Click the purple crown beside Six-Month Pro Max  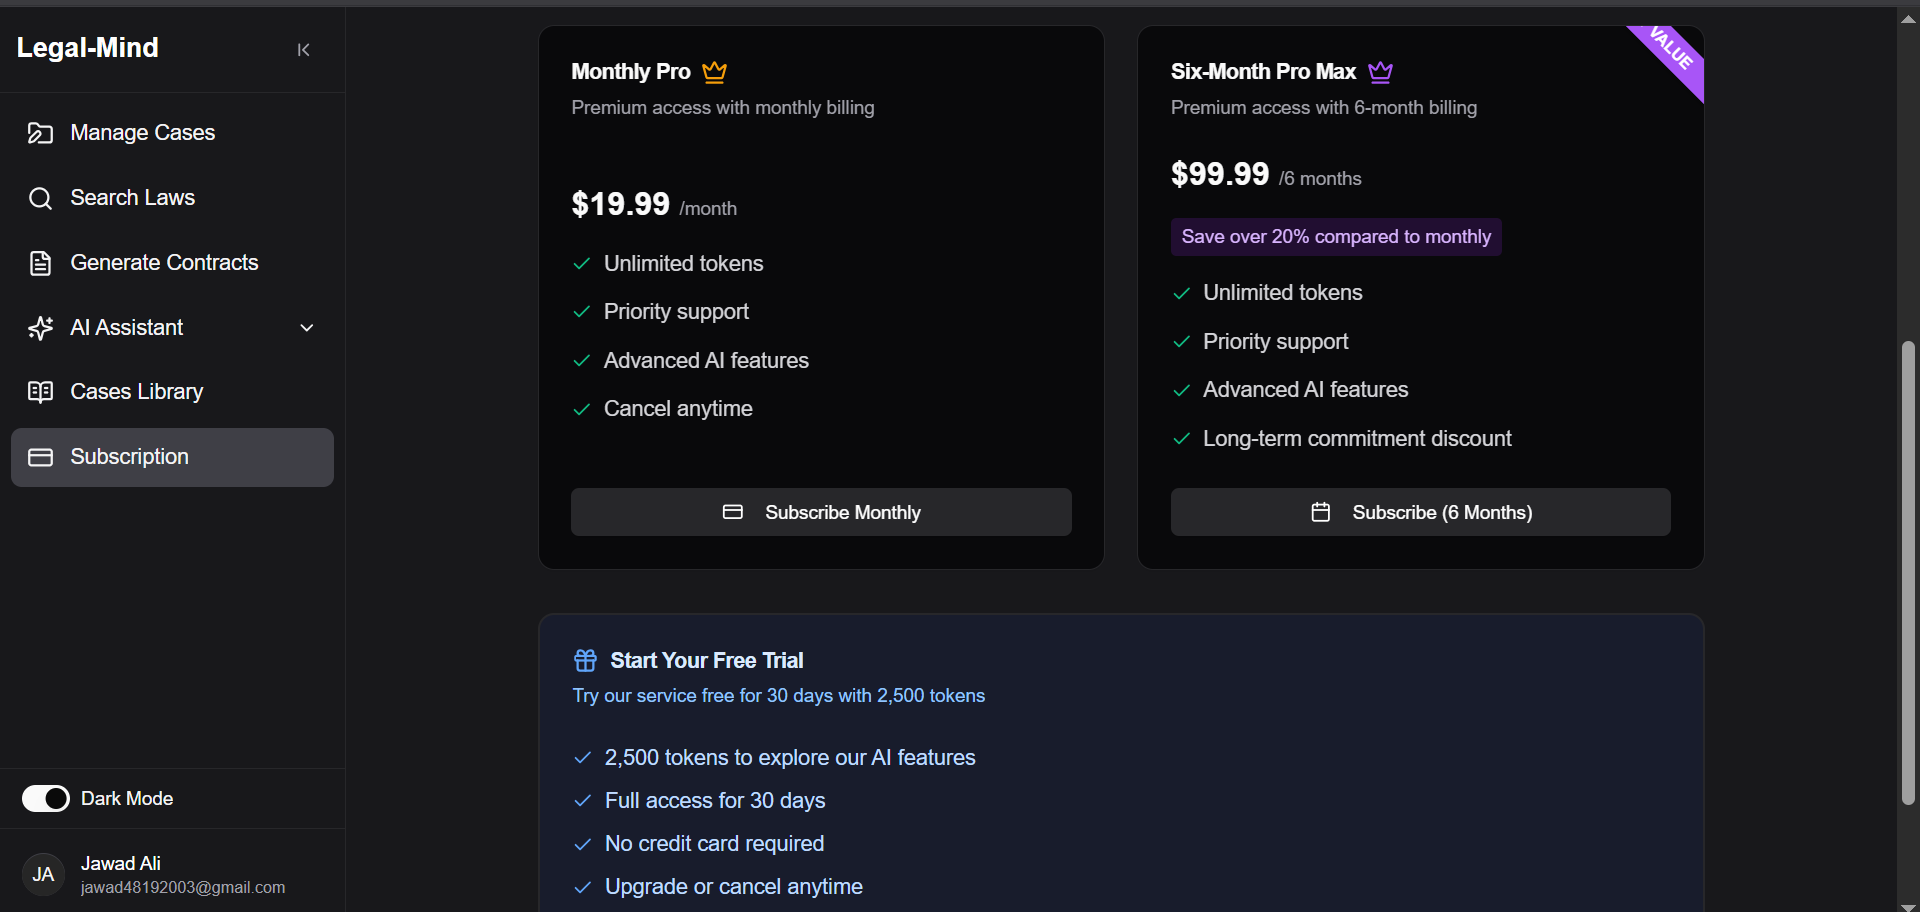tap(1380, 72)
